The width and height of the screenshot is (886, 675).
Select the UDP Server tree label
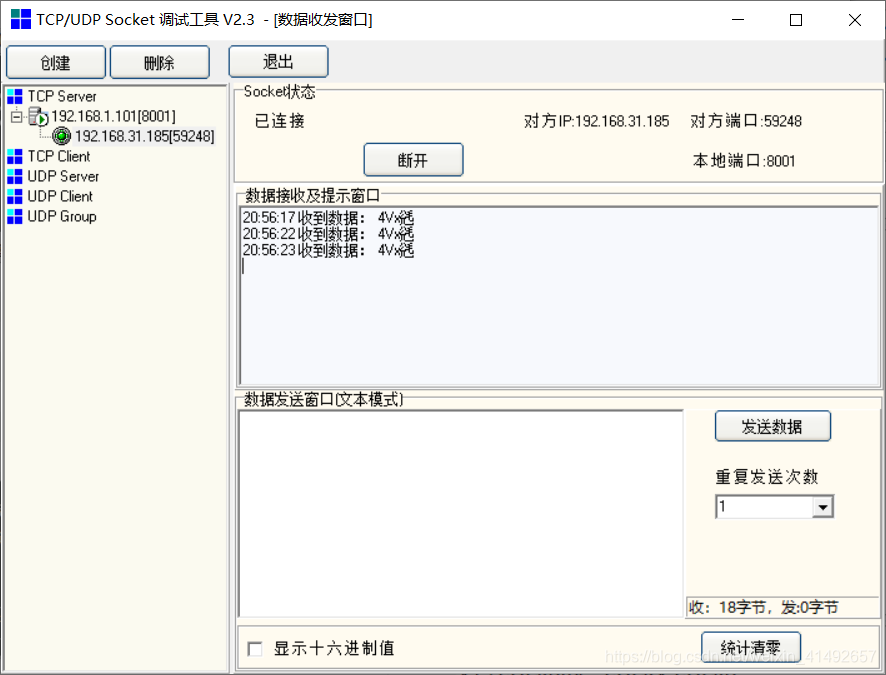(x=63, y=176)
